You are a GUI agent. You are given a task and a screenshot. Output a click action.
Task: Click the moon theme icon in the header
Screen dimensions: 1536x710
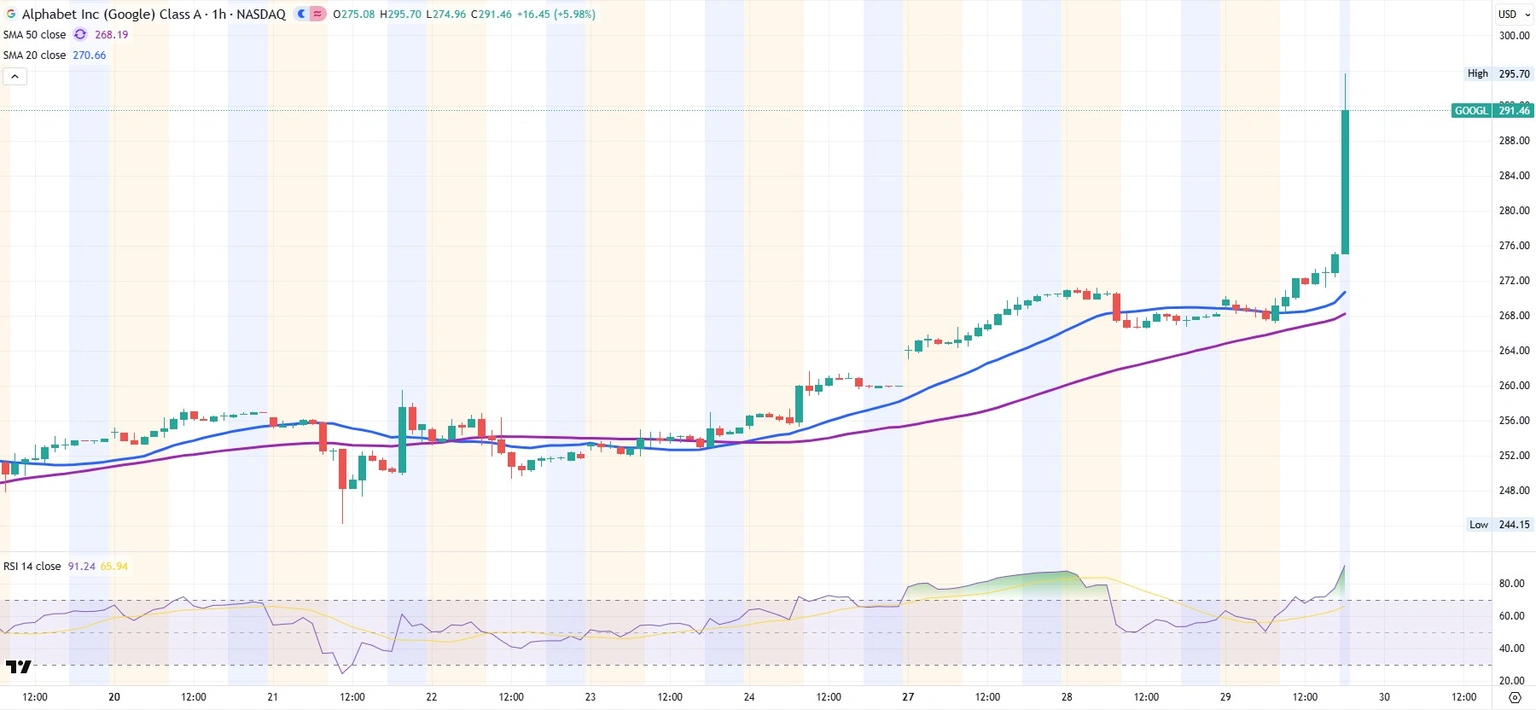300,14
